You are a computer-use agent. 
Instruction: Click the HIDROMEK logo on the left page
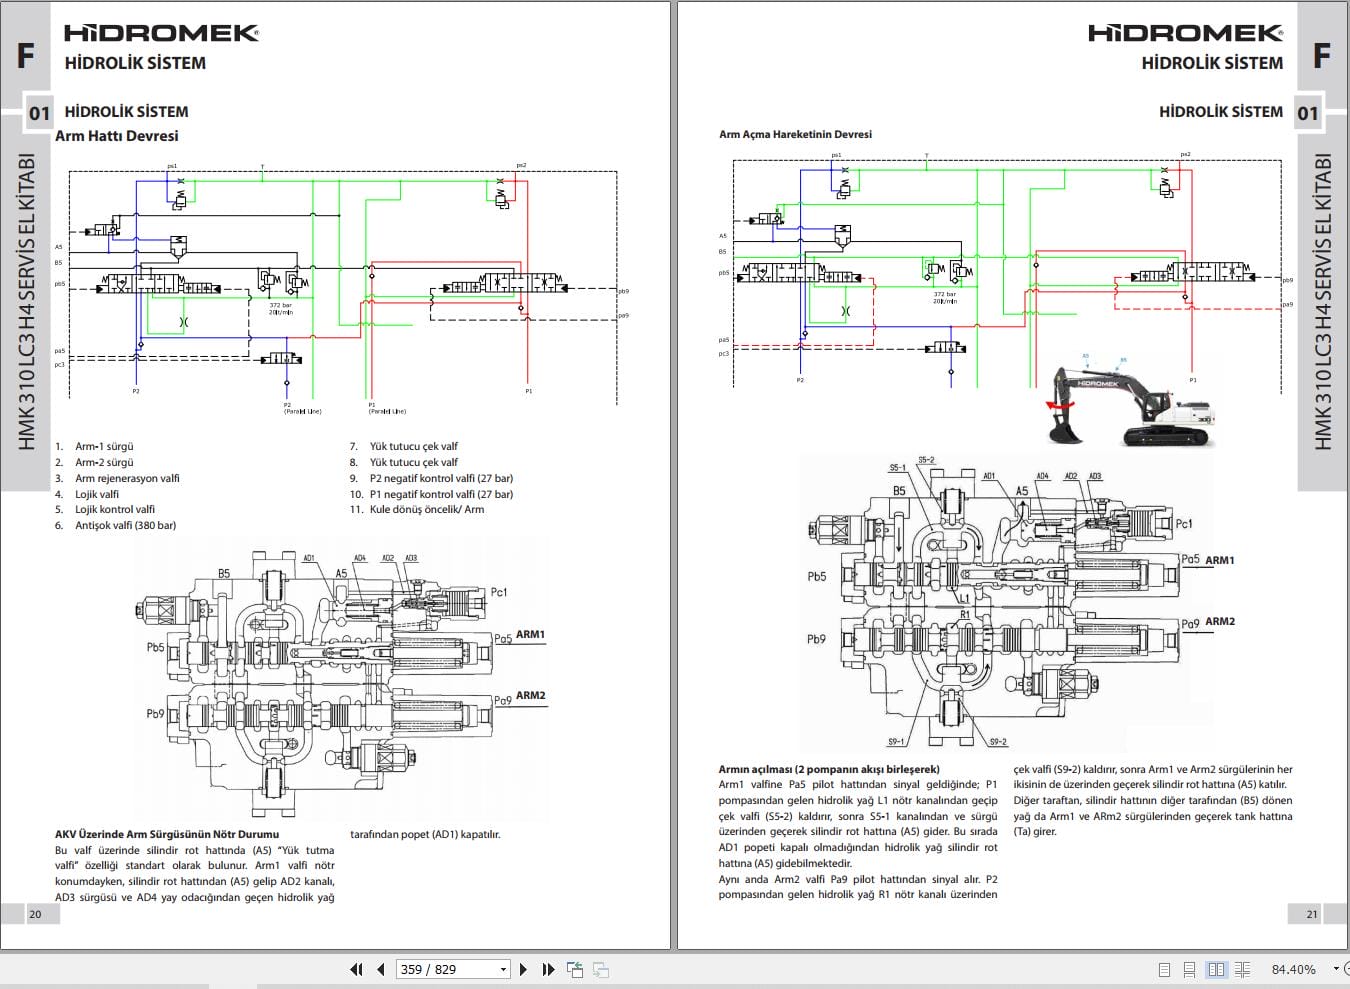160,33
